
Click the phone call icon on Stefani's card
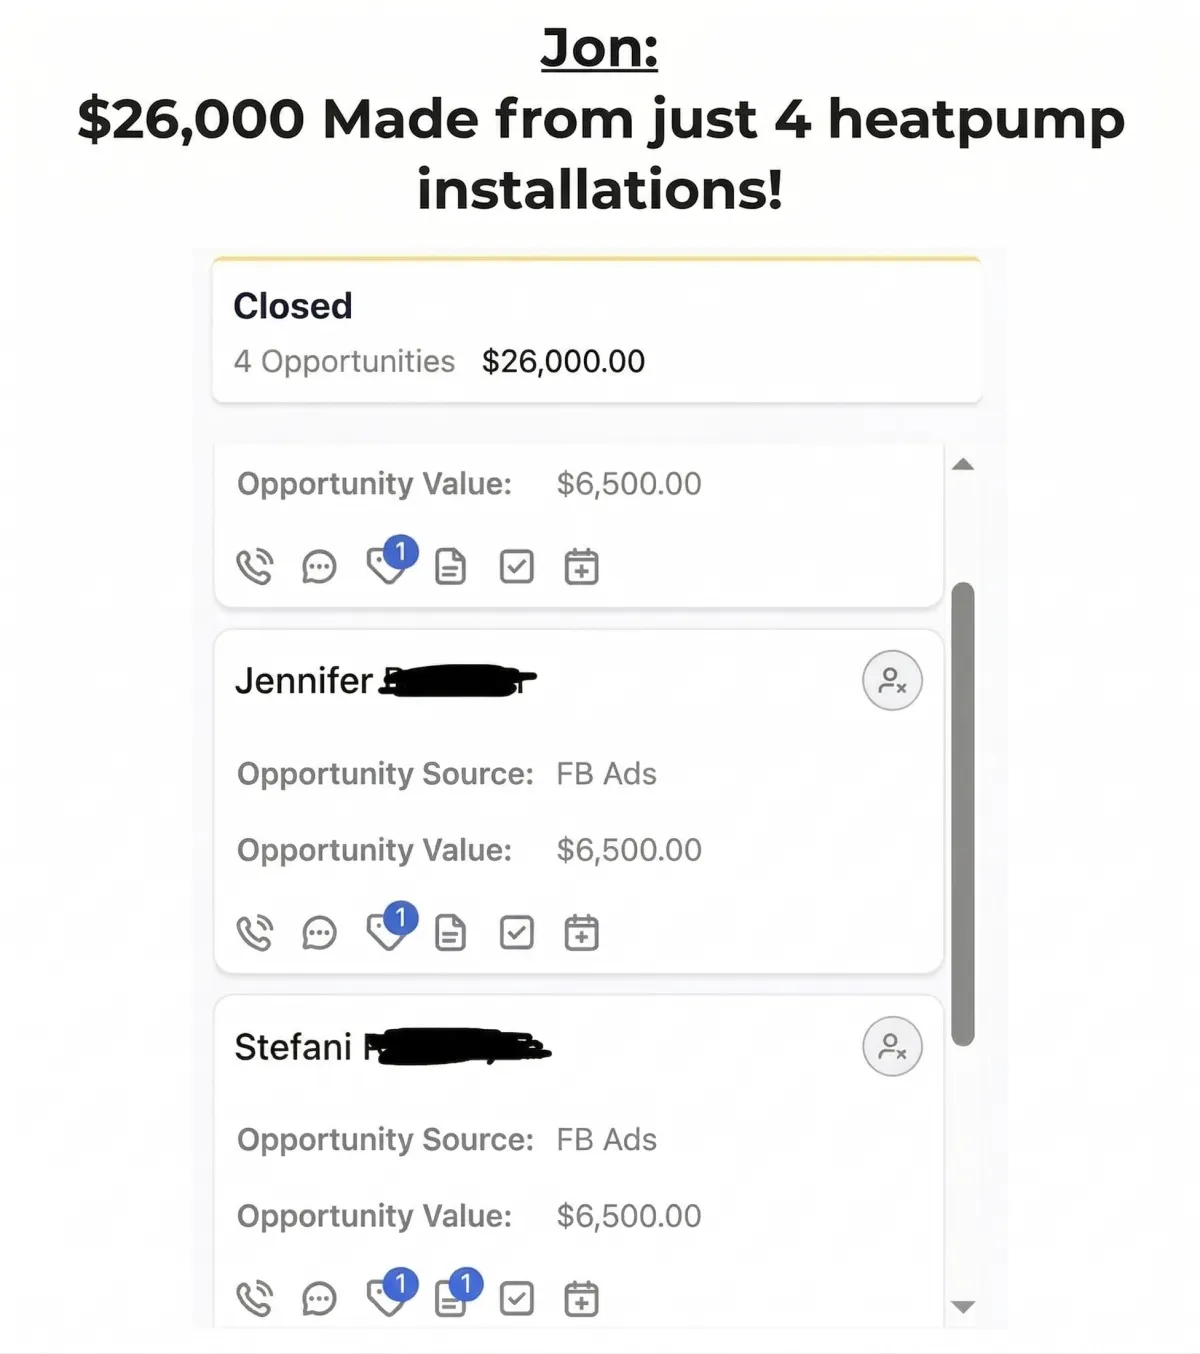coord(254,1299)
